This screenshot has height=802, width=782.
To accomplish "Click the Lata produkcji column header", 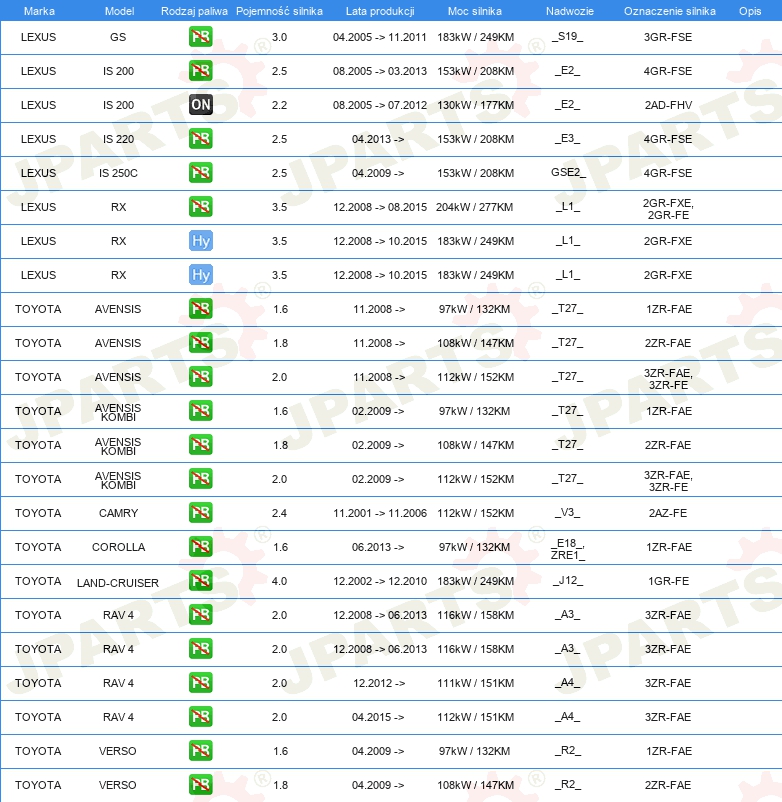I will pyautogui.click(x=380, y=11).
